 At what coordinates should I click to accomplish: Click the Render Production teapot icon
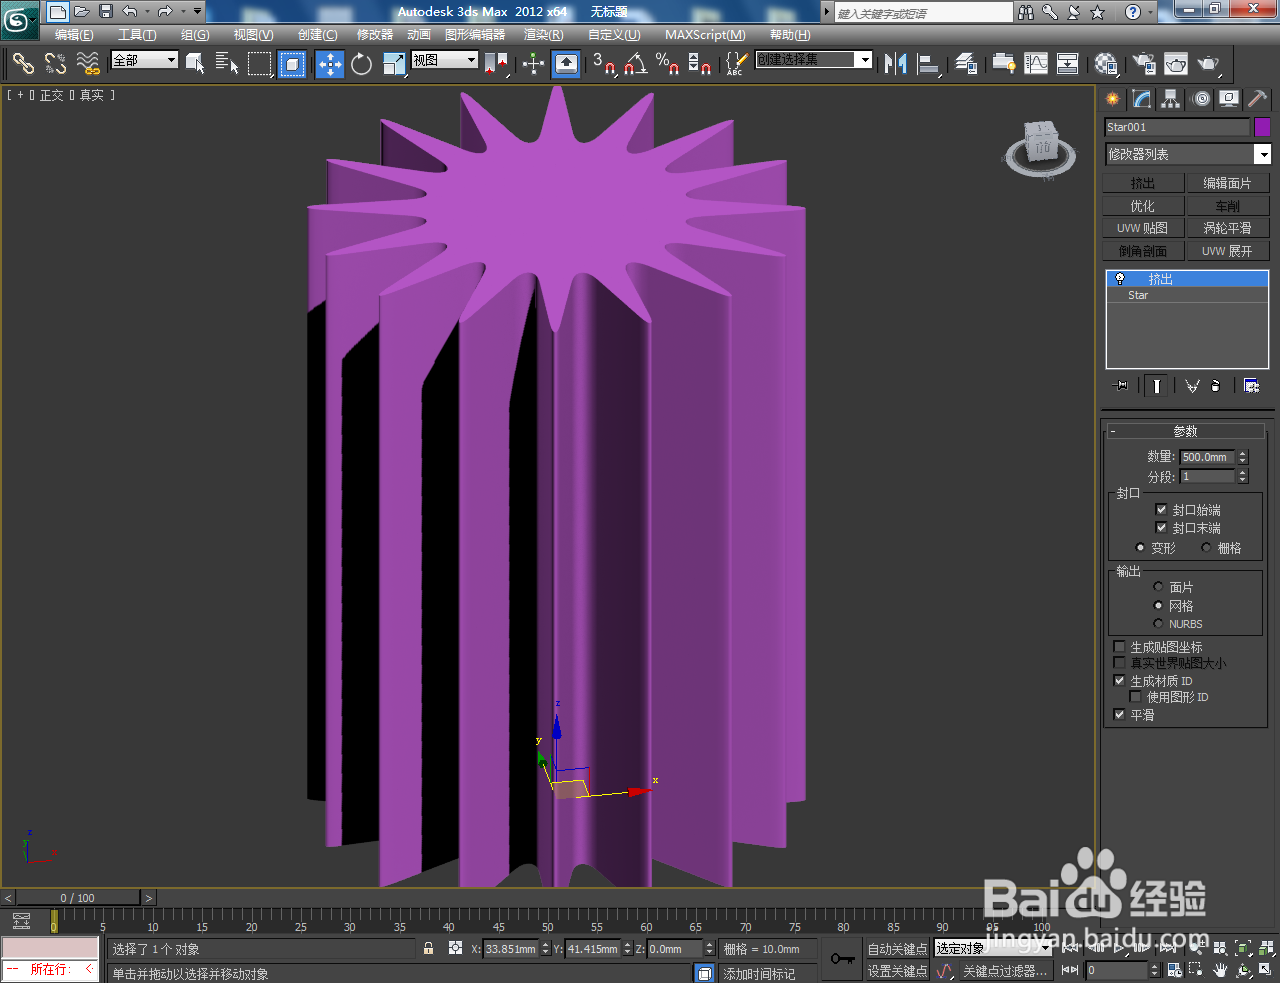point(1209,64)
